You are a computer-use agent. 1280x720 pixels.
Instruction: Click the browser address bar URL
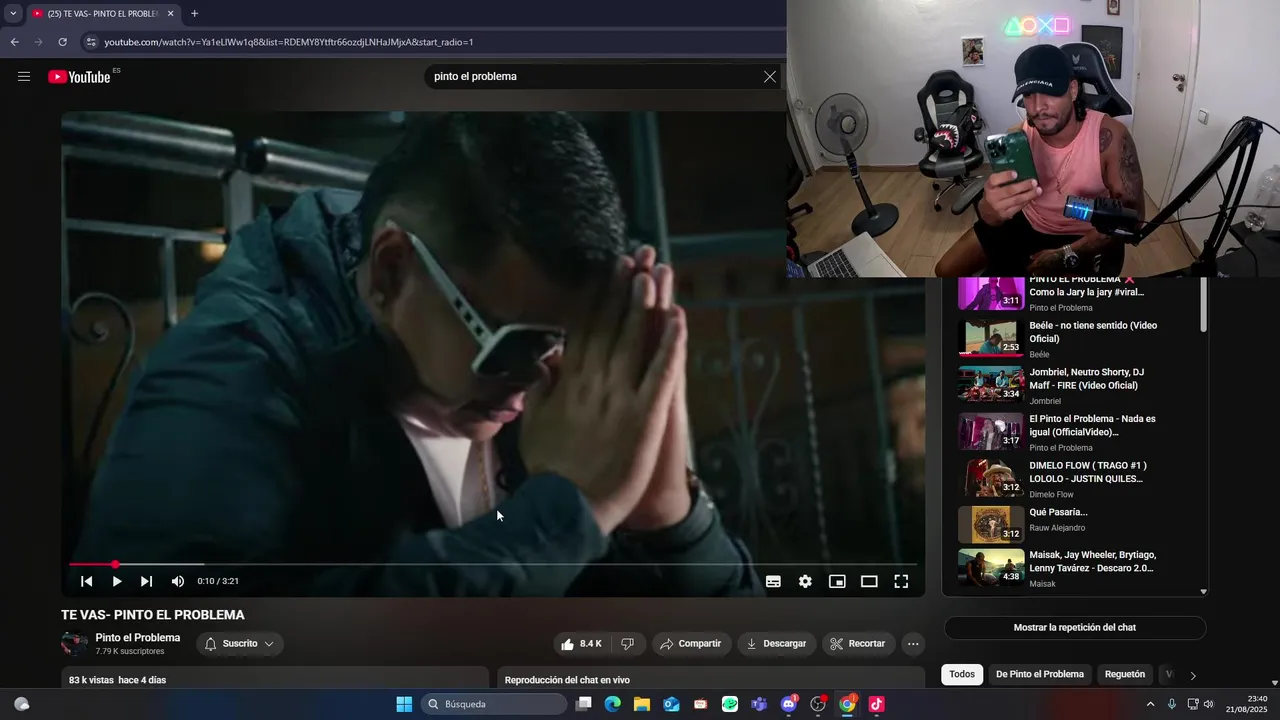(289, 42)
